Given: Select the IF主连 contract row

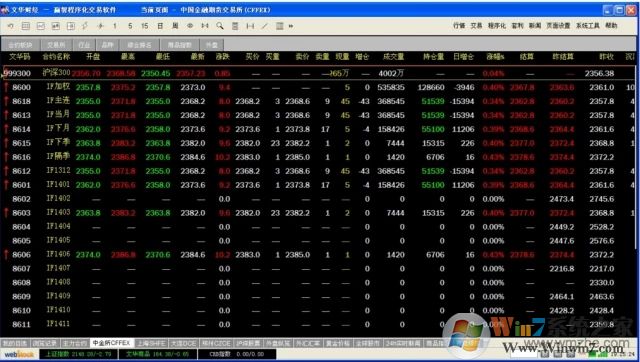Looking at the screenshot, I should [x=318, y=101].
